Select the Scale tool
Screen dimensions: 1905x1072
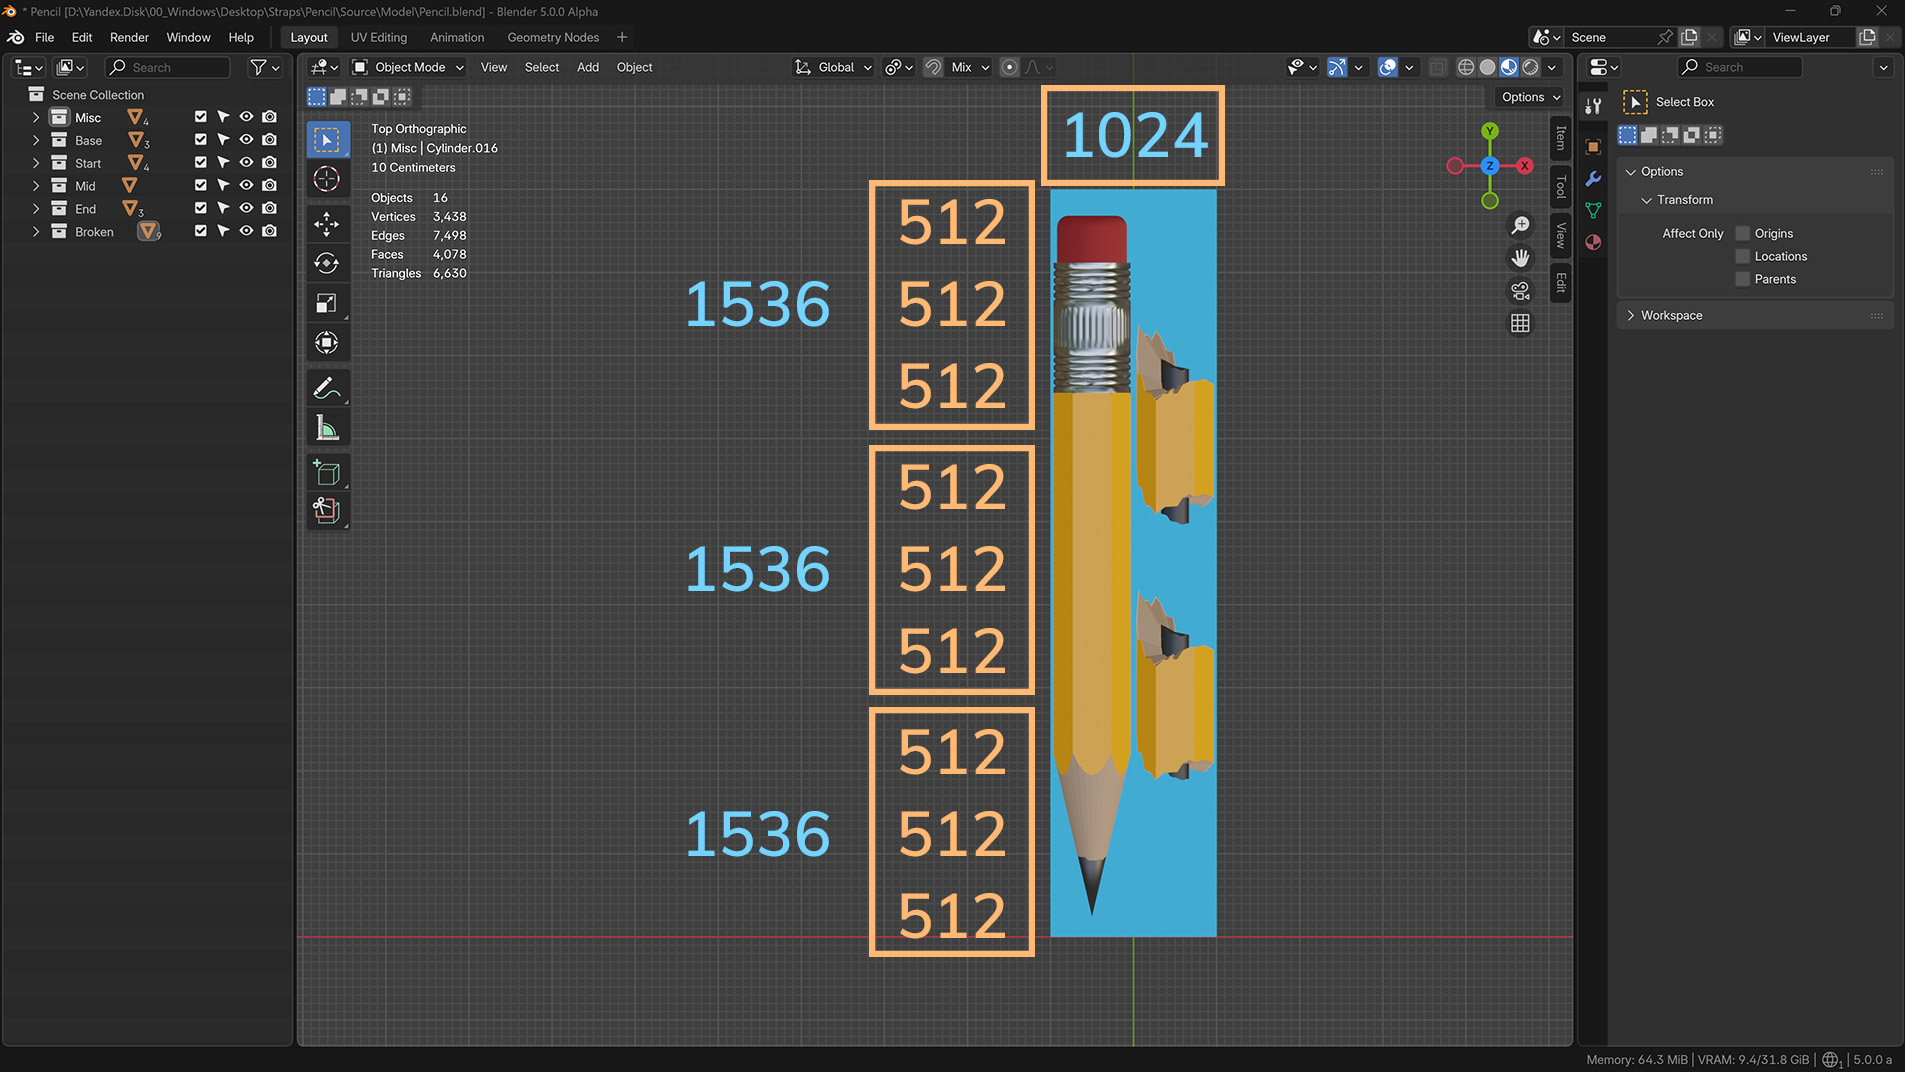[x=326, y=303]
